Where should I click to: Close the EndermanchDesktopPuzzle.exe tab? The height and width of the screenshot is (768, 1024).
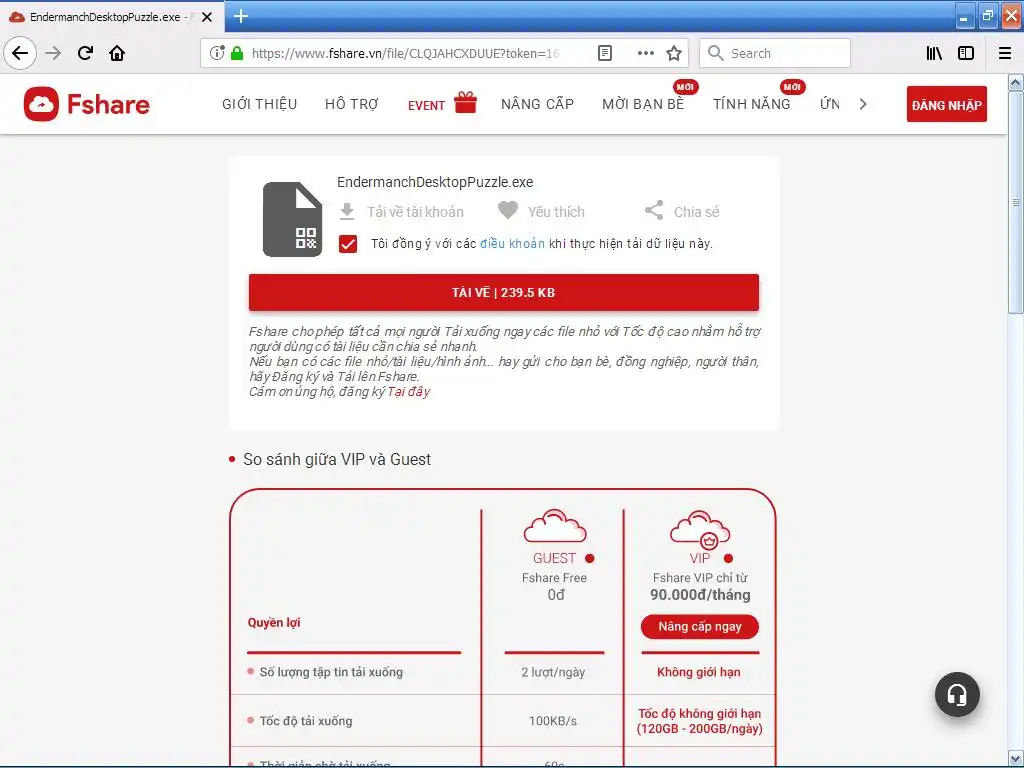(x=207, y=17)
